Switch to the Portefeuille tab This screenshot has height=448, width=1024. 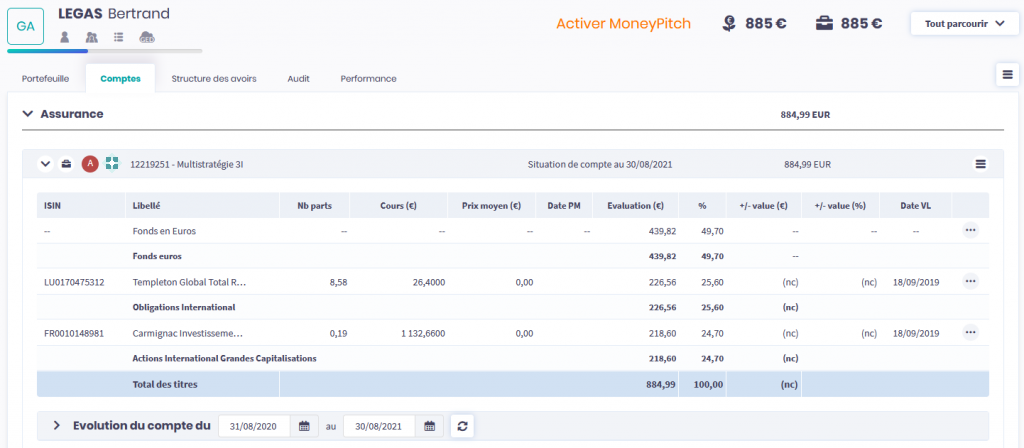(x=45, y=78)
